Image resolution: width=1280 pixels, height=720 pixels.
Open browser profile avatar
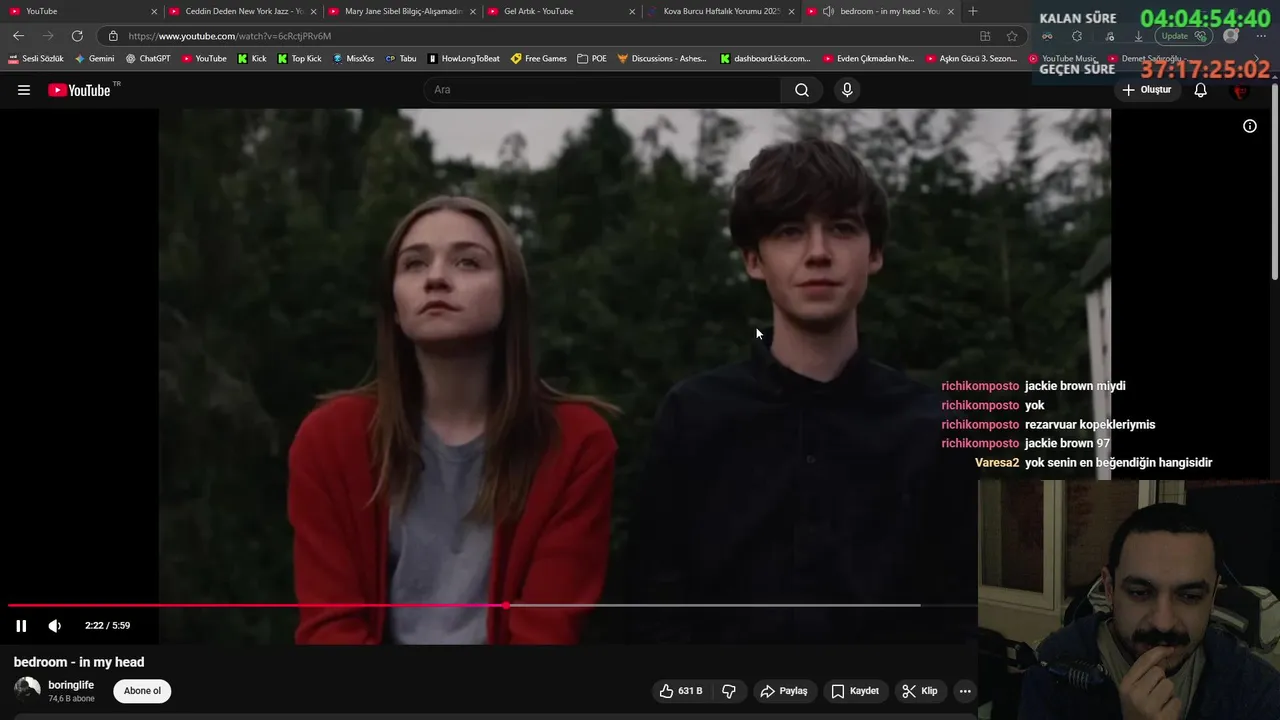1231,36
